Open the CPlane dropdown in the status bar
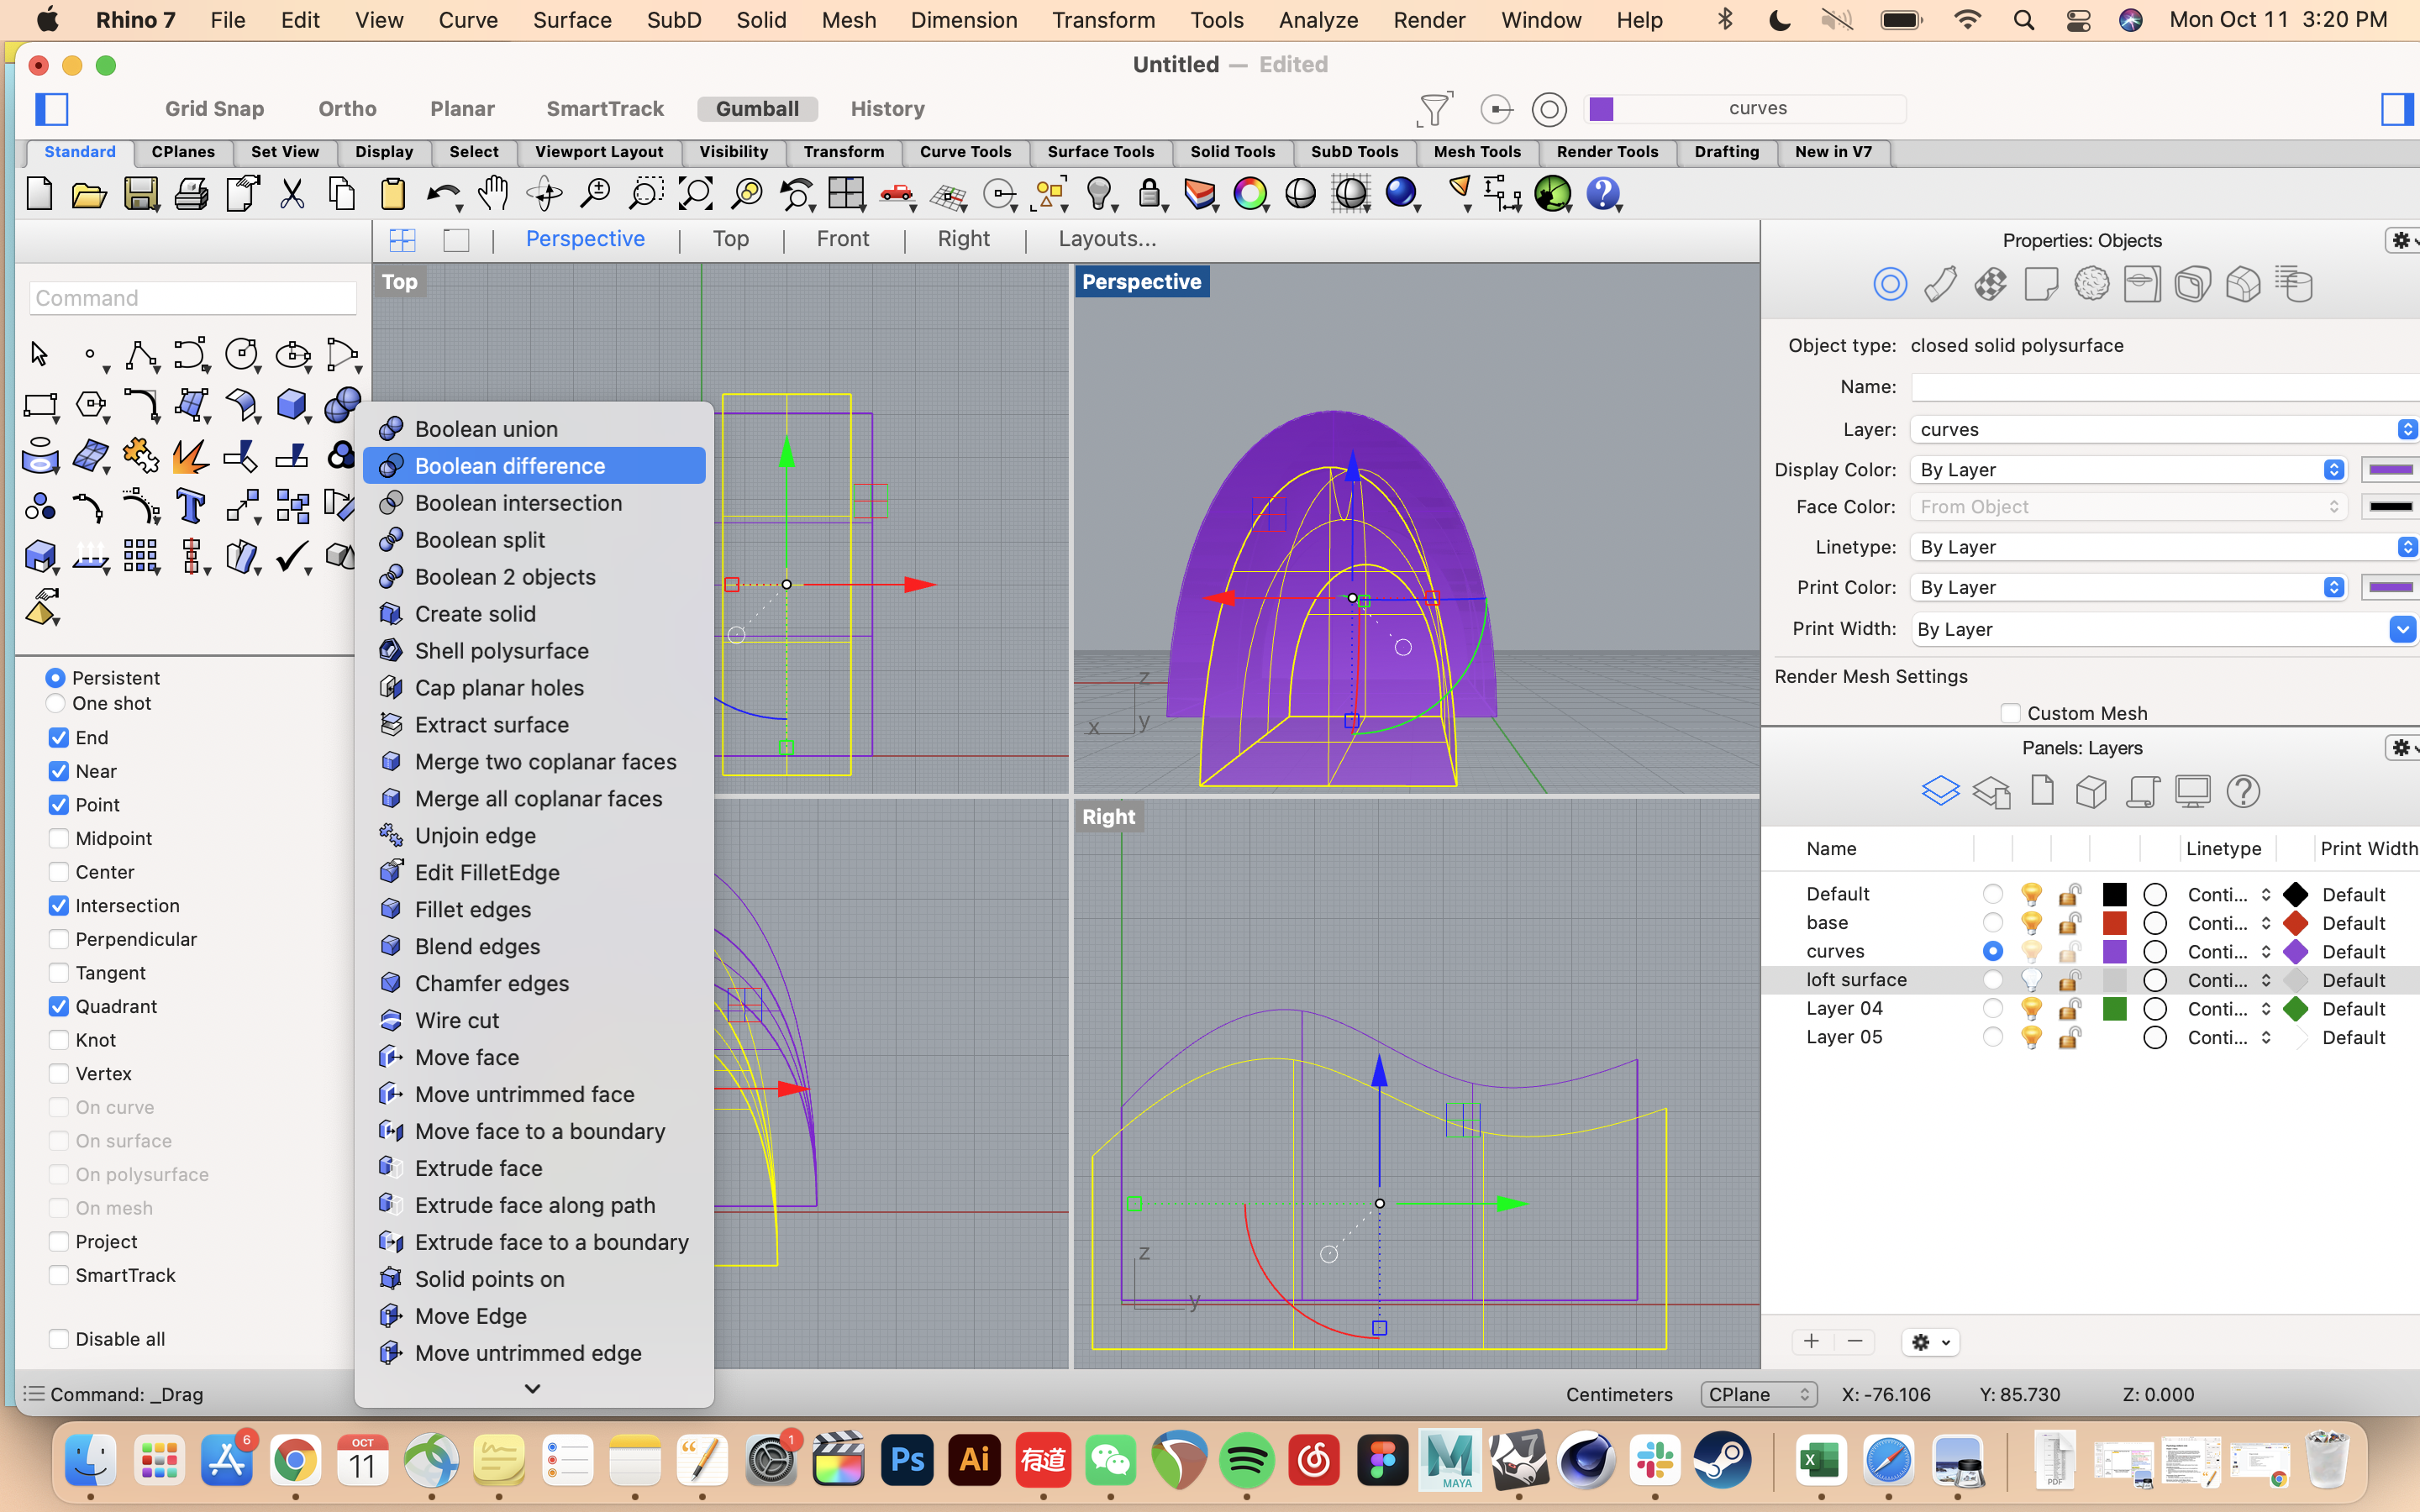The width and height of the screenshot is (2420, 1512). click(1757, 1394)
